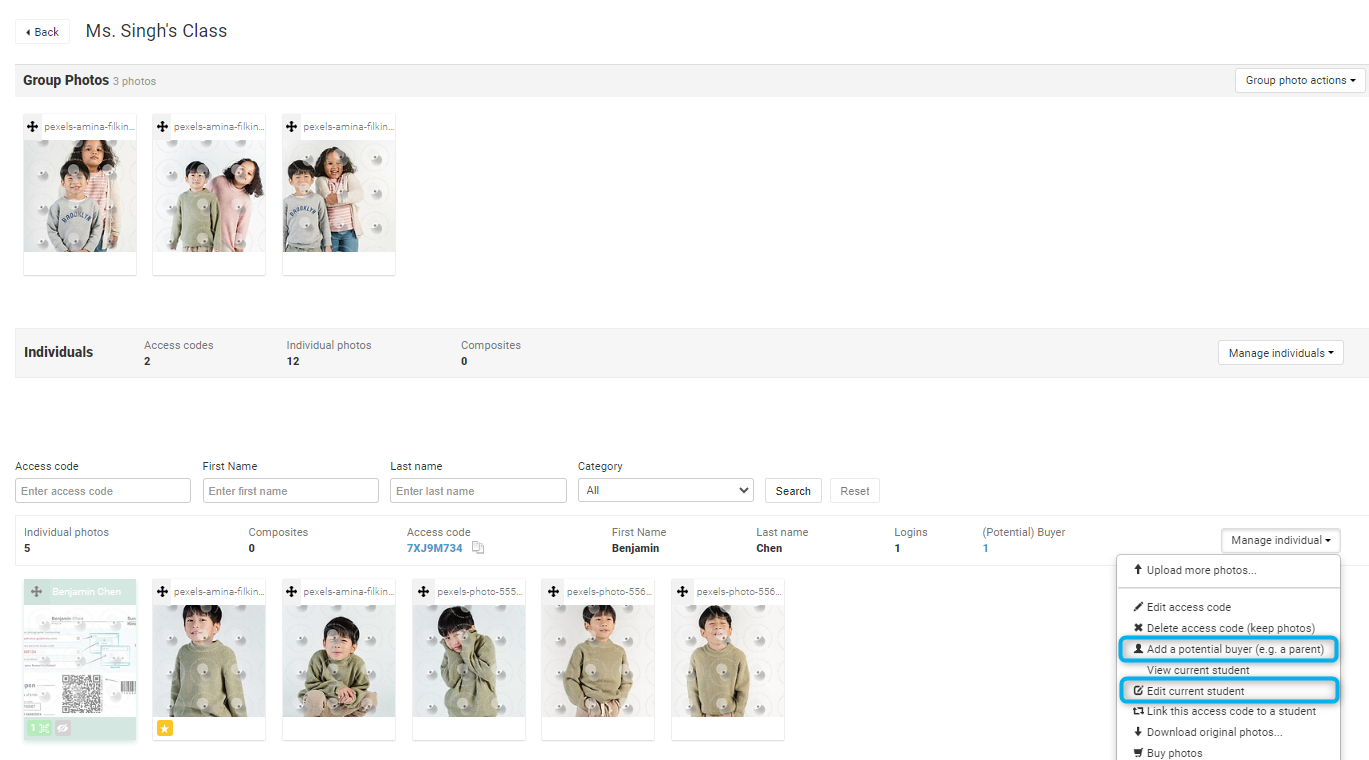Click the Search button

click(793, 490)
